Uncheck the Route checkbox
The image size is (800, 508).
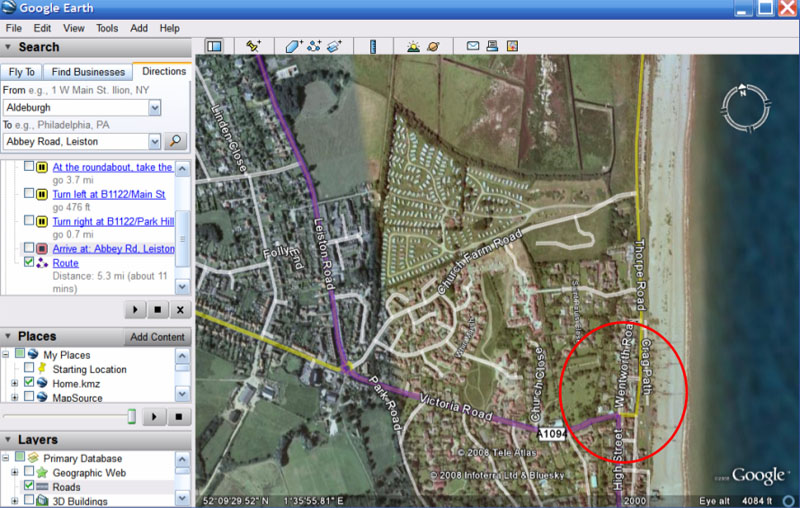(x=29, y=262)
